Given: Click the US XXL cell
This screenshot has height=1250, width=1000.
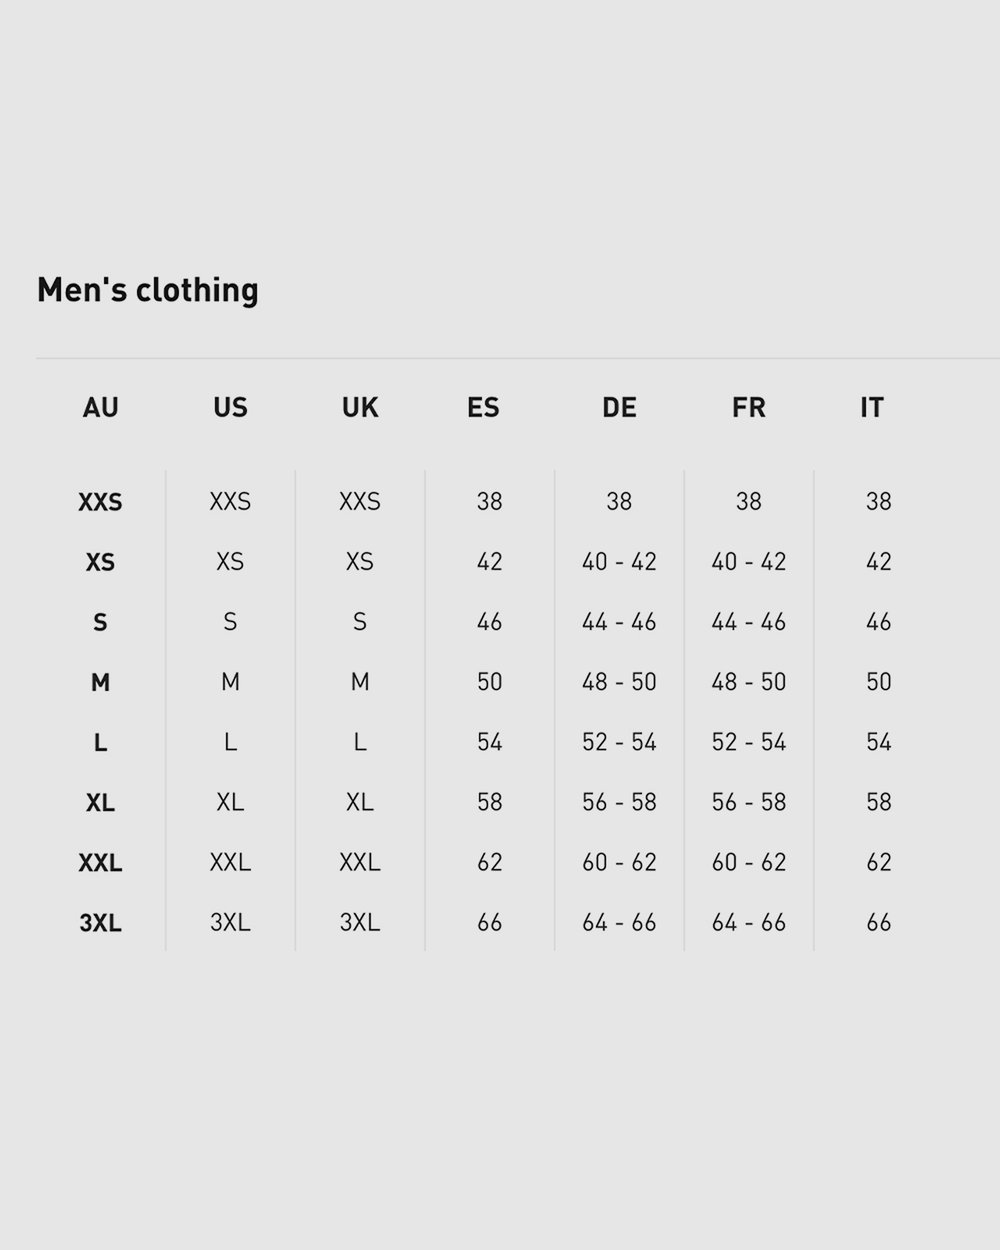Looking at the screenshot, I should point(230,862).
